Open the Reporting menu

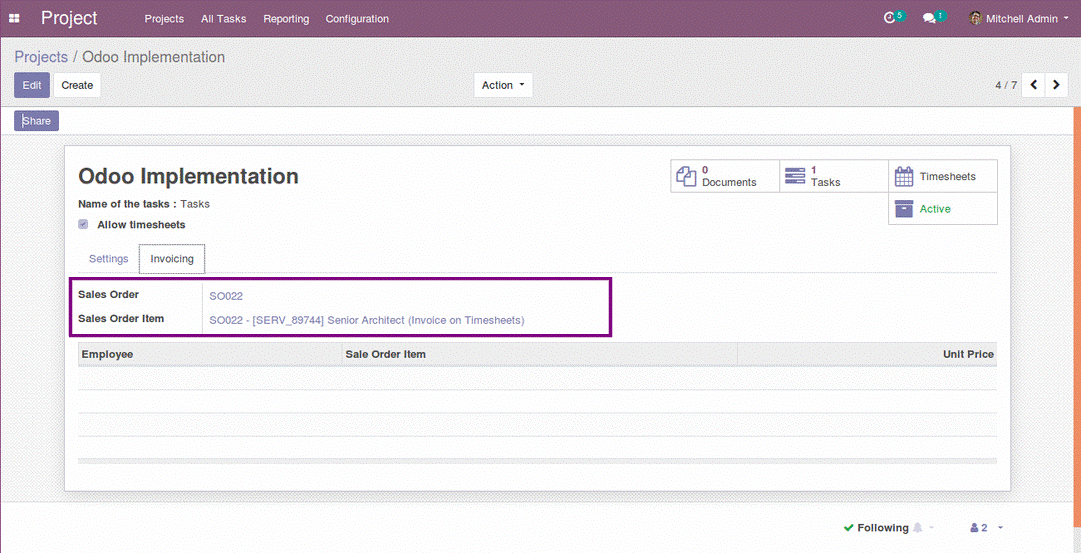point(286,19)
